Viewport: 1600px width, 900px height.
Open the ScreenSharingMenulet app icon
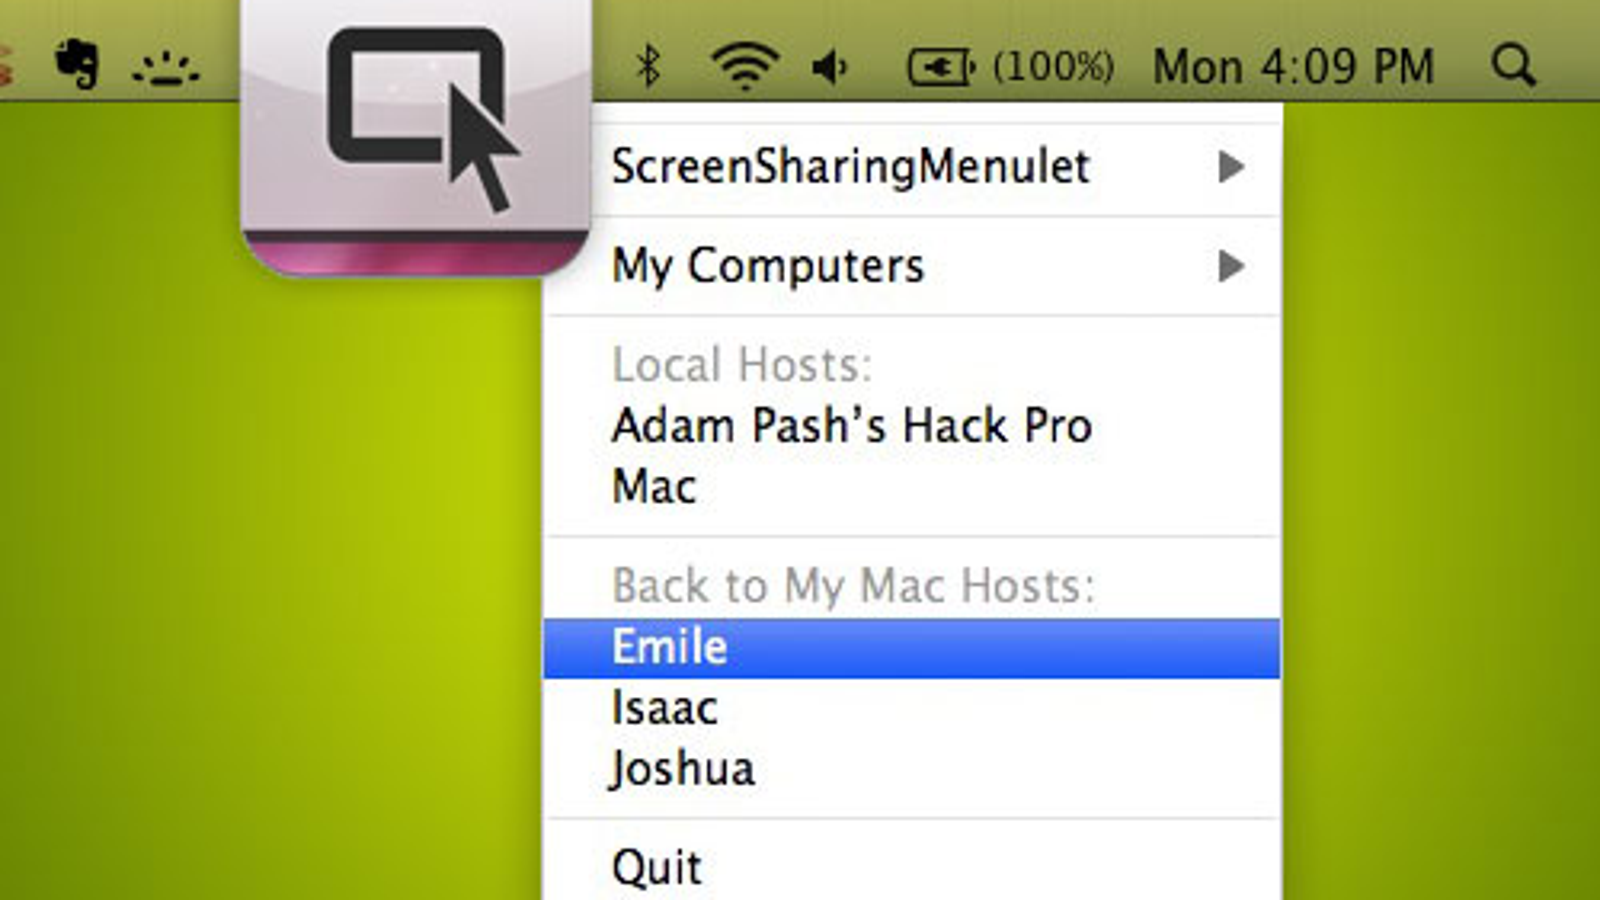(x=416, y=135)
